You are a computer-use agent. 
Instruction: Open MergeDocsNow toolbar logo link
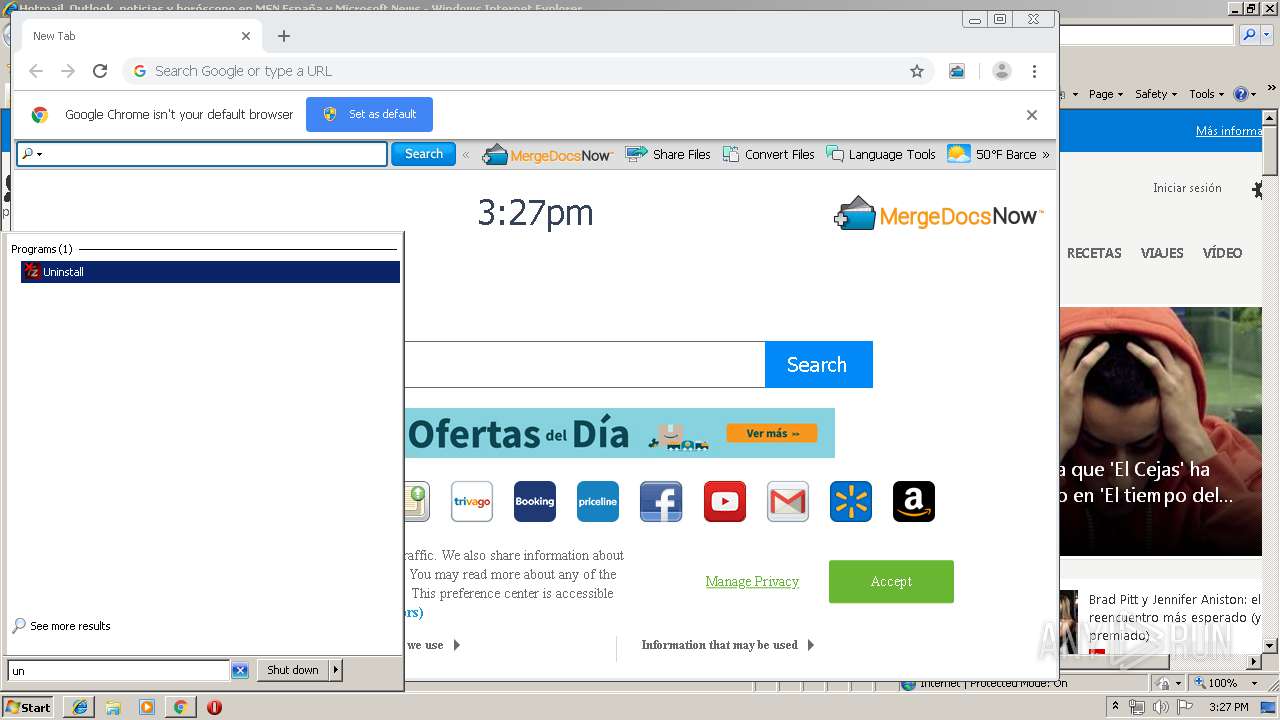(x=547, y=155)
